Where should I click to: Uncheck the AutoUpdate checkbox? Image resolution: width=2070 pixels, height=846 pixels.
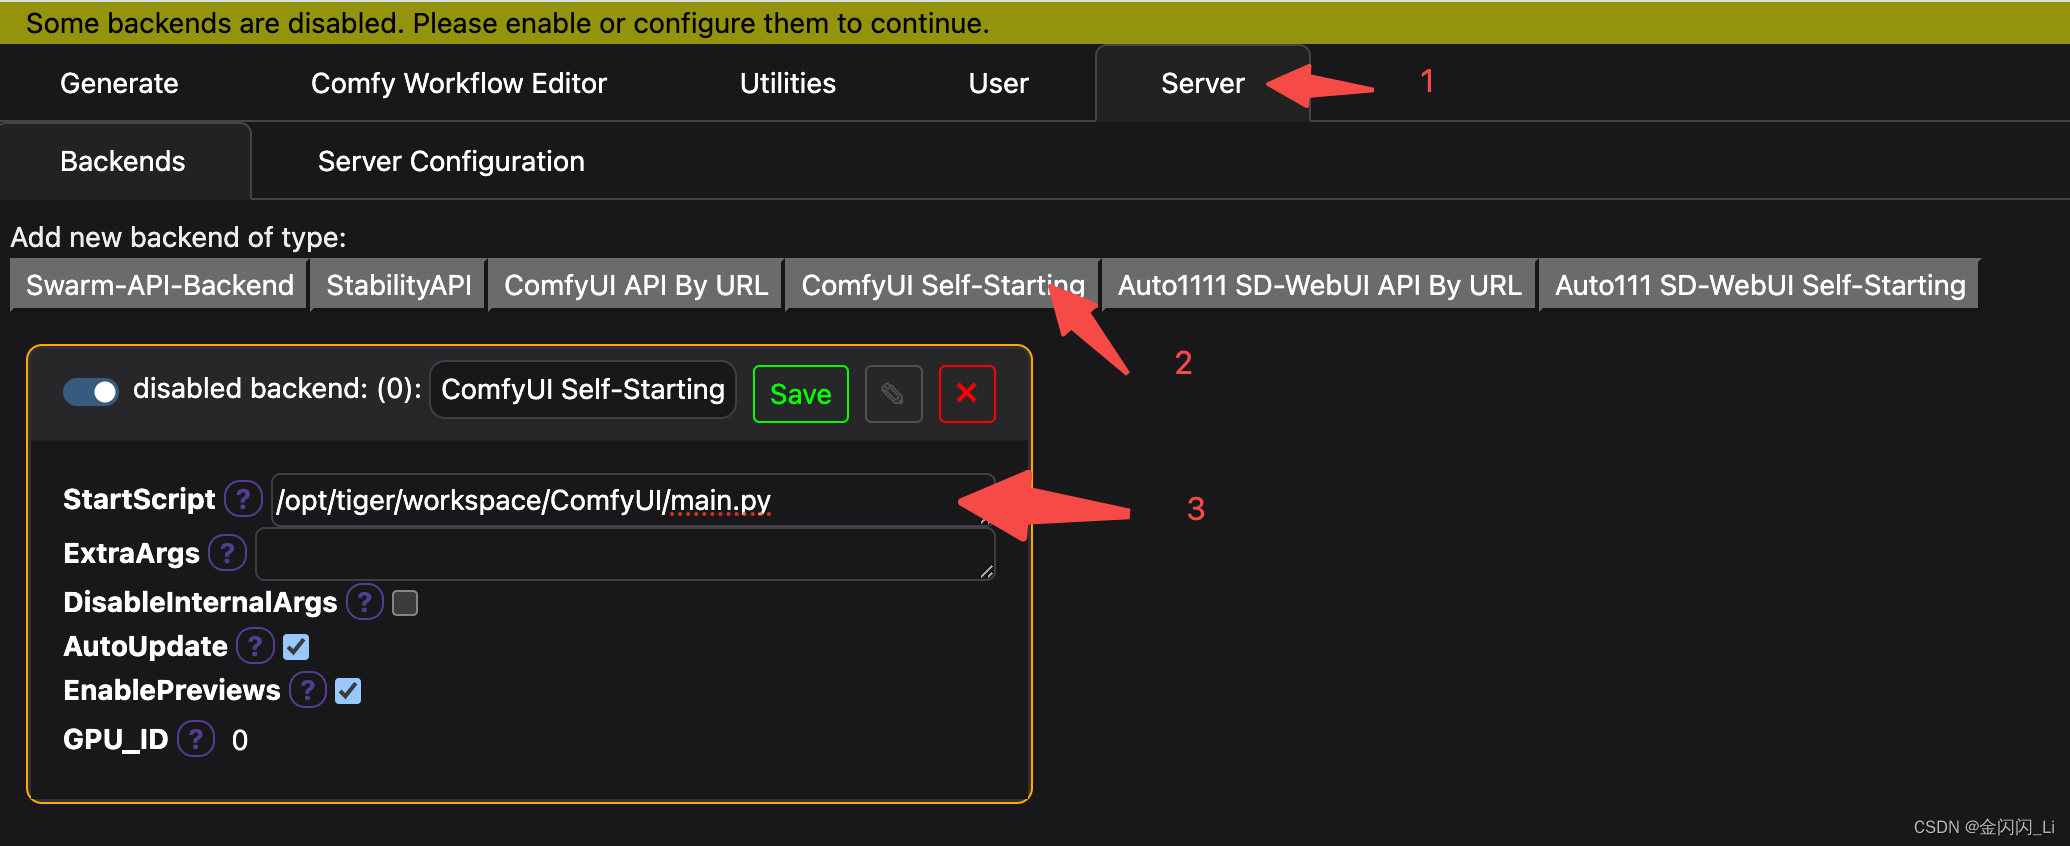click(296, 647)
